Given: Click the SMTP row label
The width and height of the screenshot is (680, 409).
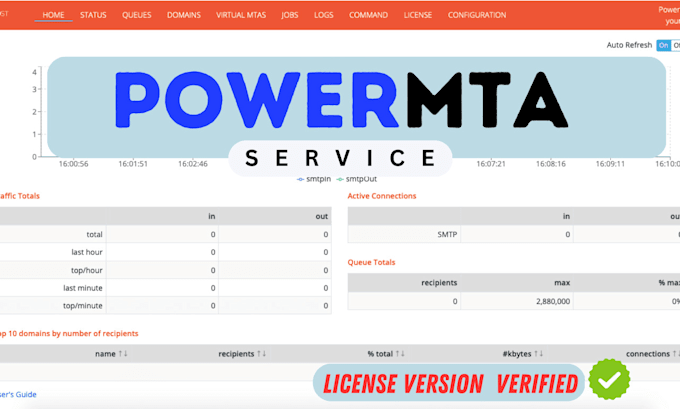Looking at the screenshot, I should click(447, 235).
